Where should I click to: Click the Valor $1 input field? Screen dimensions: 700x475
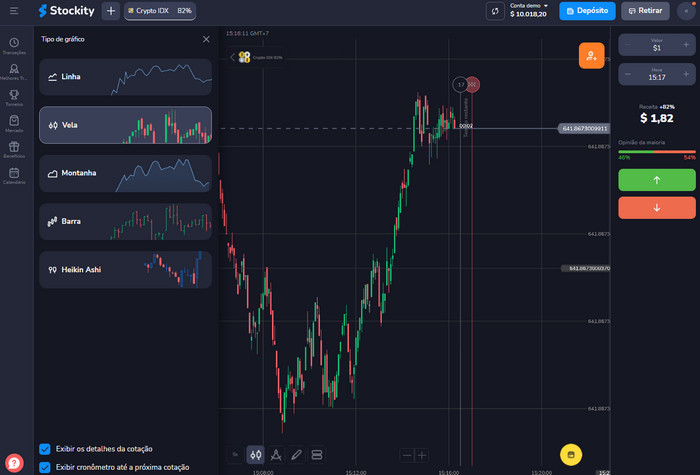click(x=657, y=45)
